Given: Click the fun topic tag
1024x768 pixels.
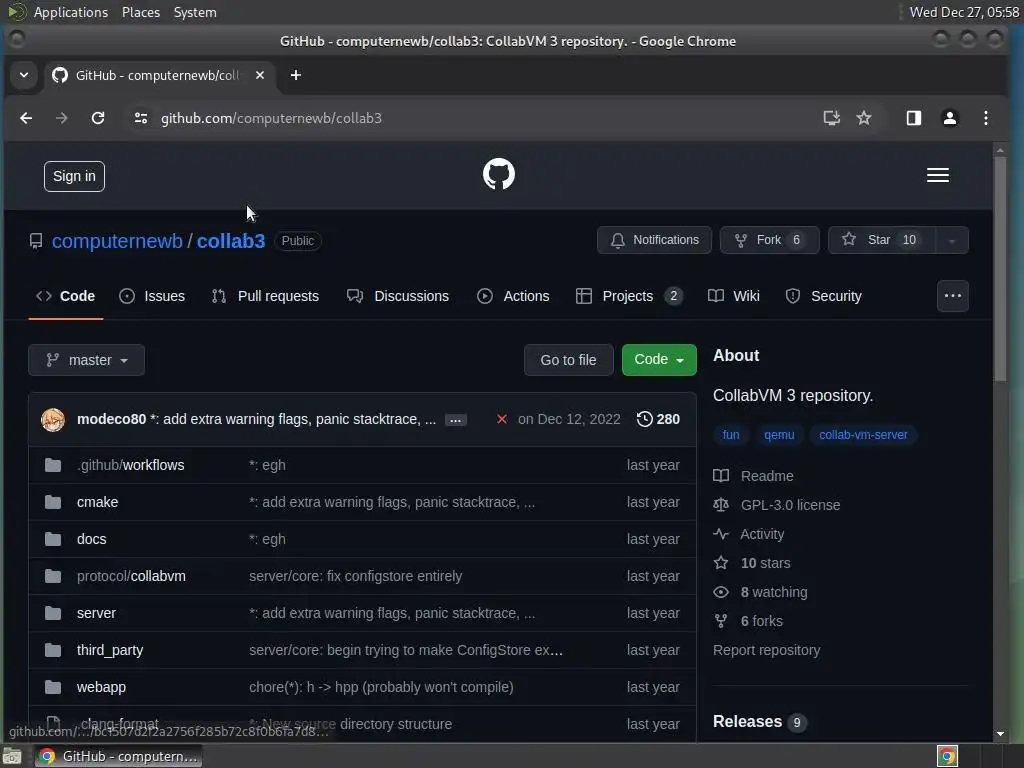Looking at the screenshot, I should click(x=731, y=435).
